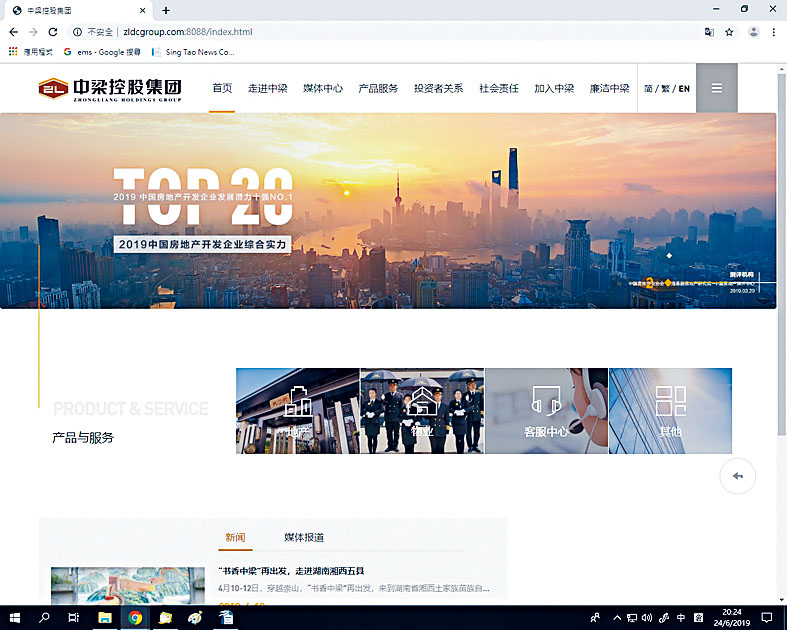Screen dimensions: 787x630
Task: Open the 投资者关系 nav menu
Action: [x=438, y=88]
